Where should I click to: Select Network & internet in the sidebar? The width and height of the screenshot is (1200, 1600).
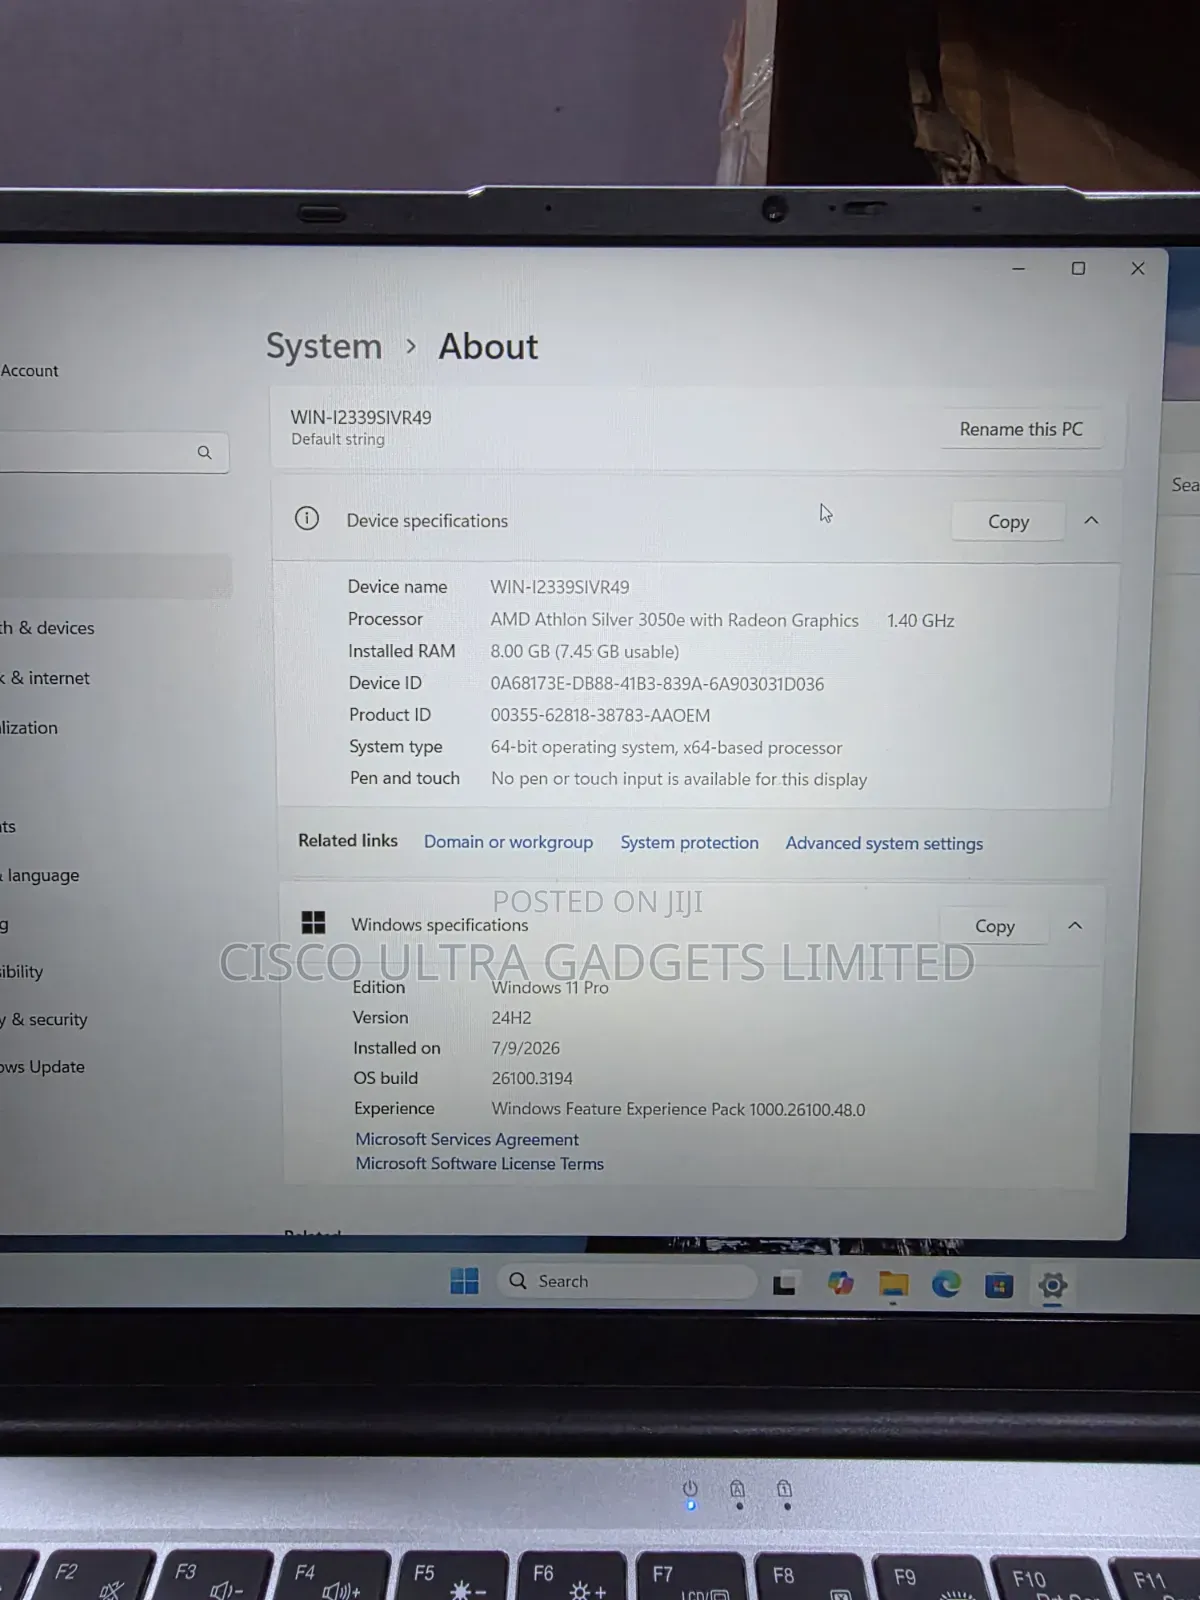45,678
